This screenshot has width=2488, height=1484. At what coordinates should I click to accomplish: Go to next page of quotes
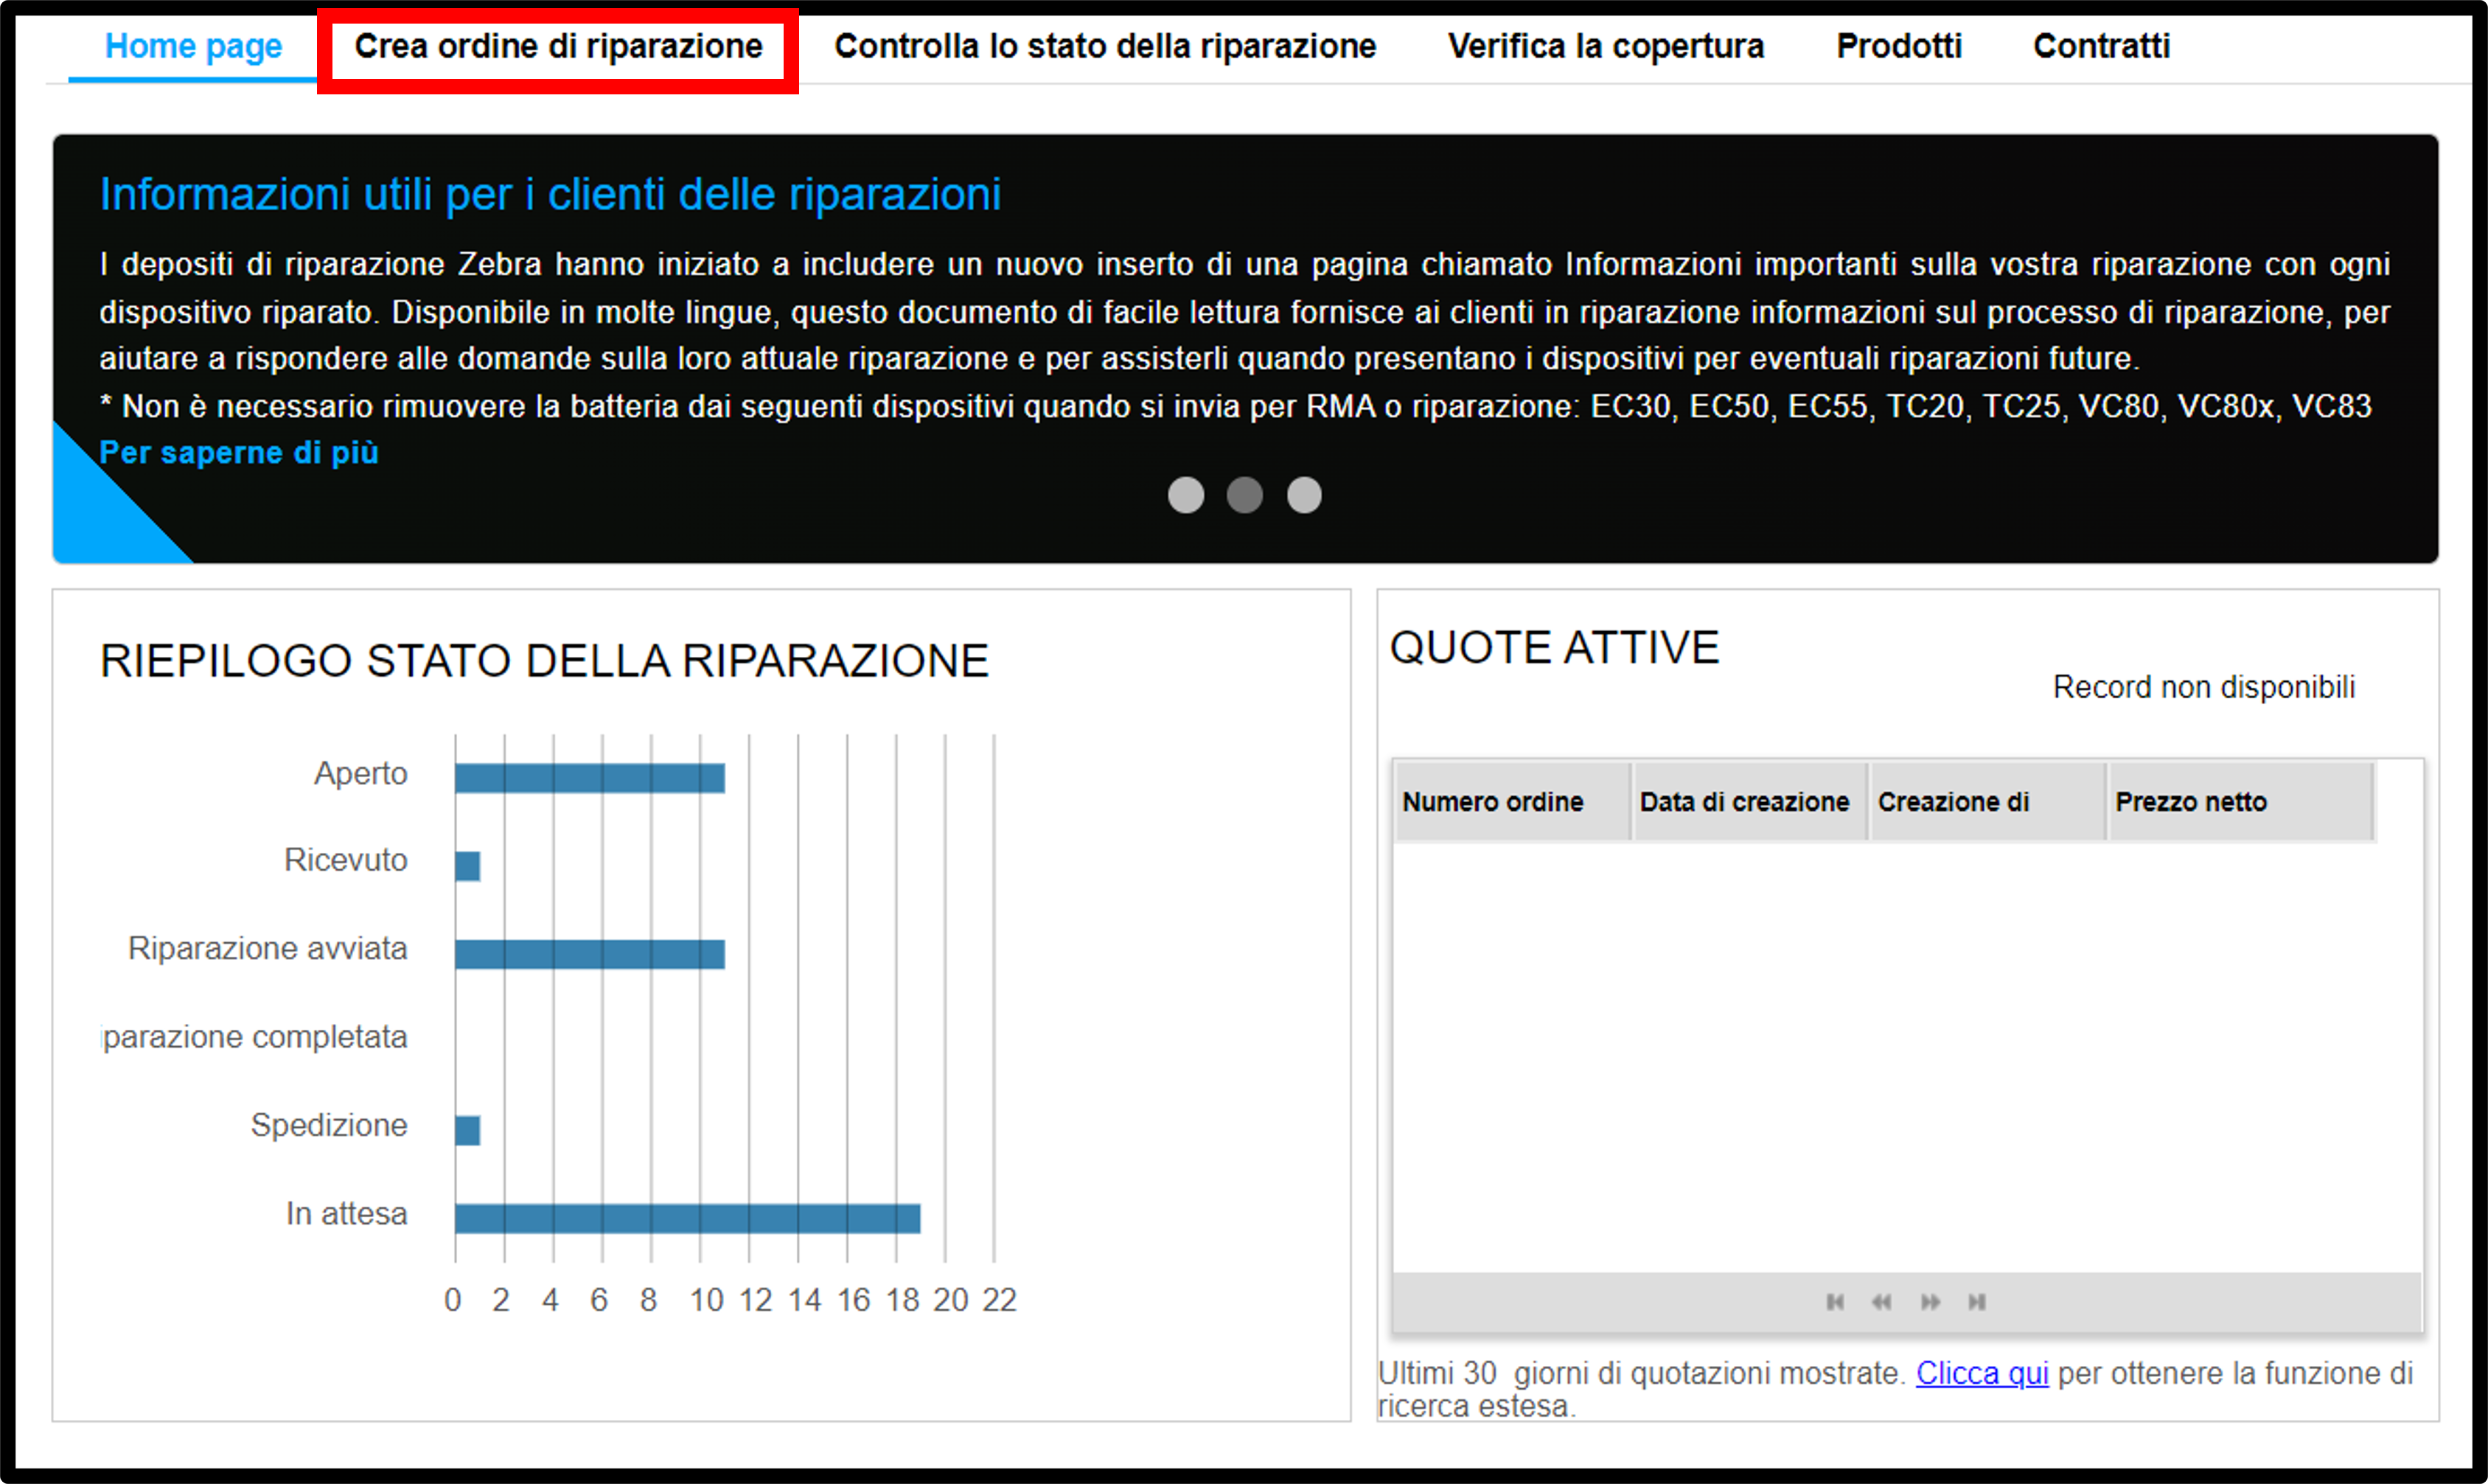pos(1930,1302)
